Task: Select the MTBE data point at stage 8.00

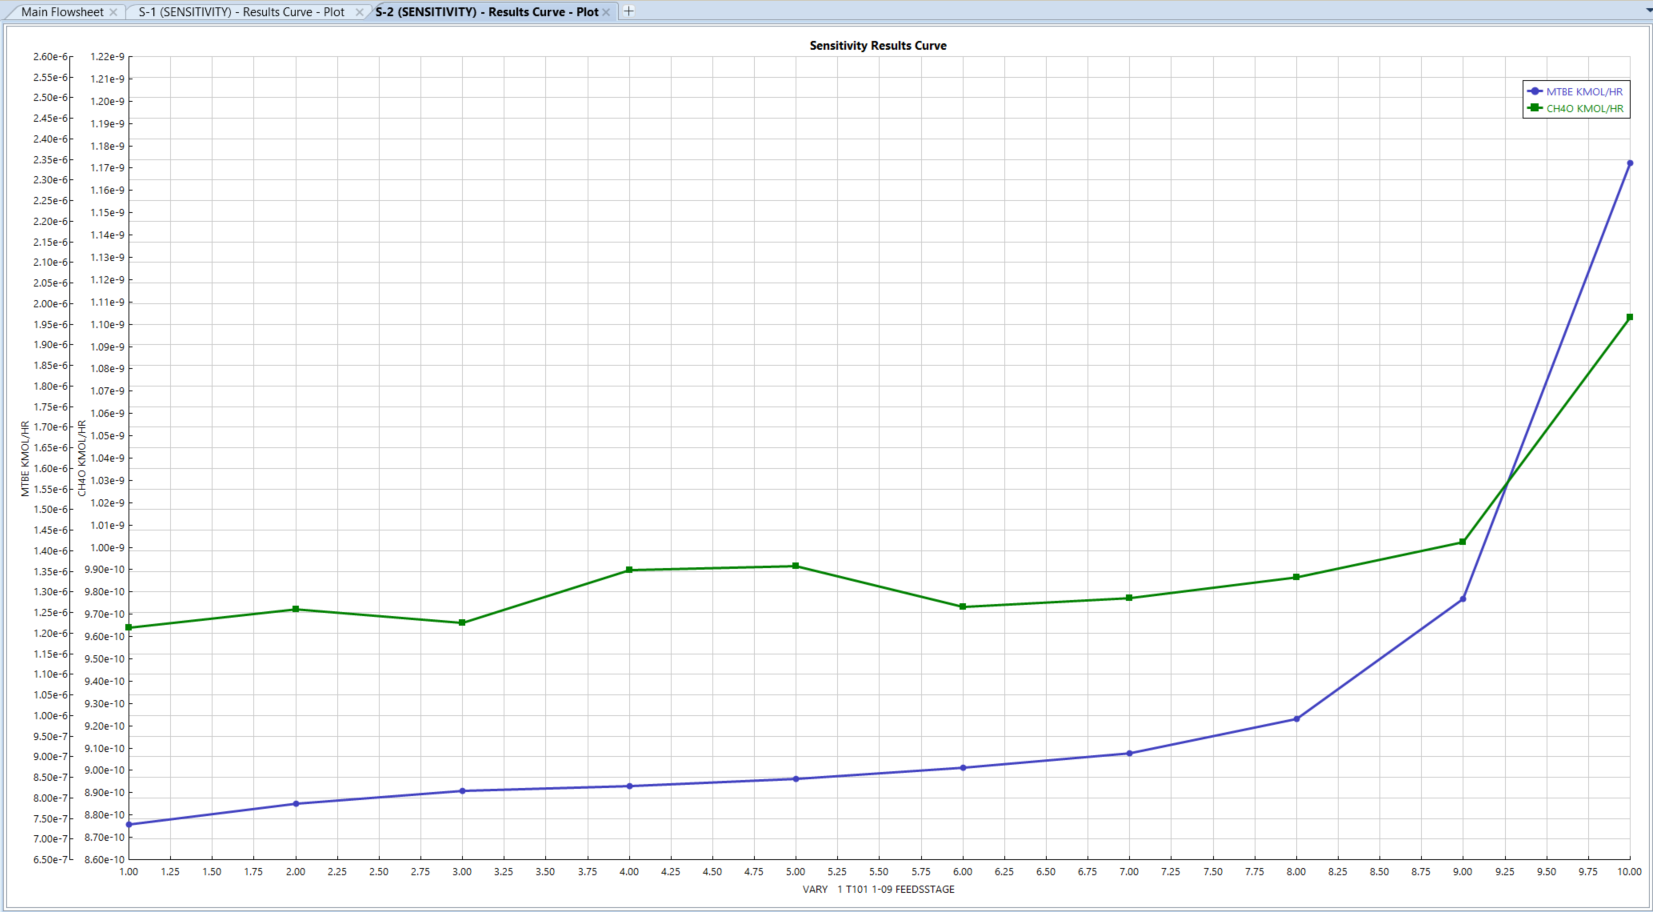Action: pos(1297,719)
